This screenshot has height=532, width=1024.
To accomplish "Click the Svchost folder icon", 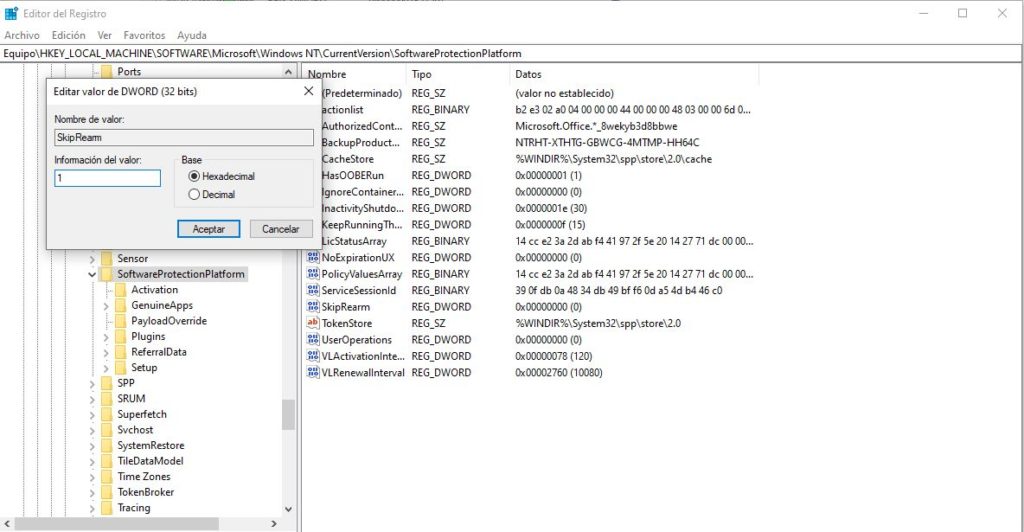I will tap(106, 430).
